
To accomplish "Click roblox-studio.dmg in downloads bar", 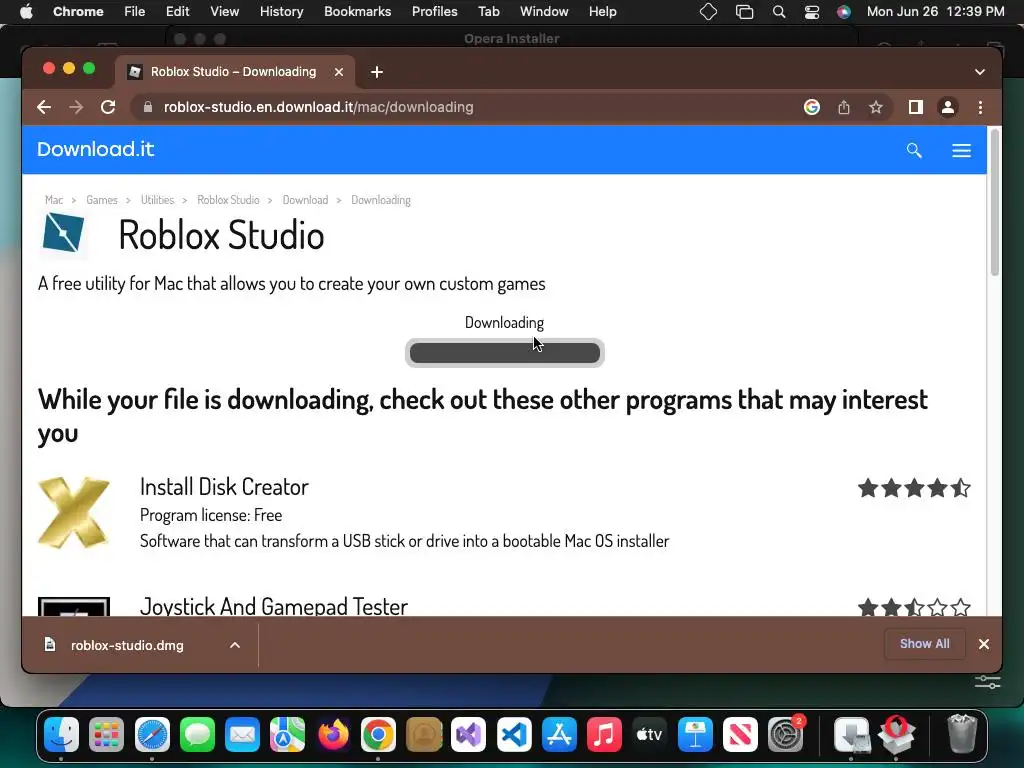I will click(x=127, y=645).
